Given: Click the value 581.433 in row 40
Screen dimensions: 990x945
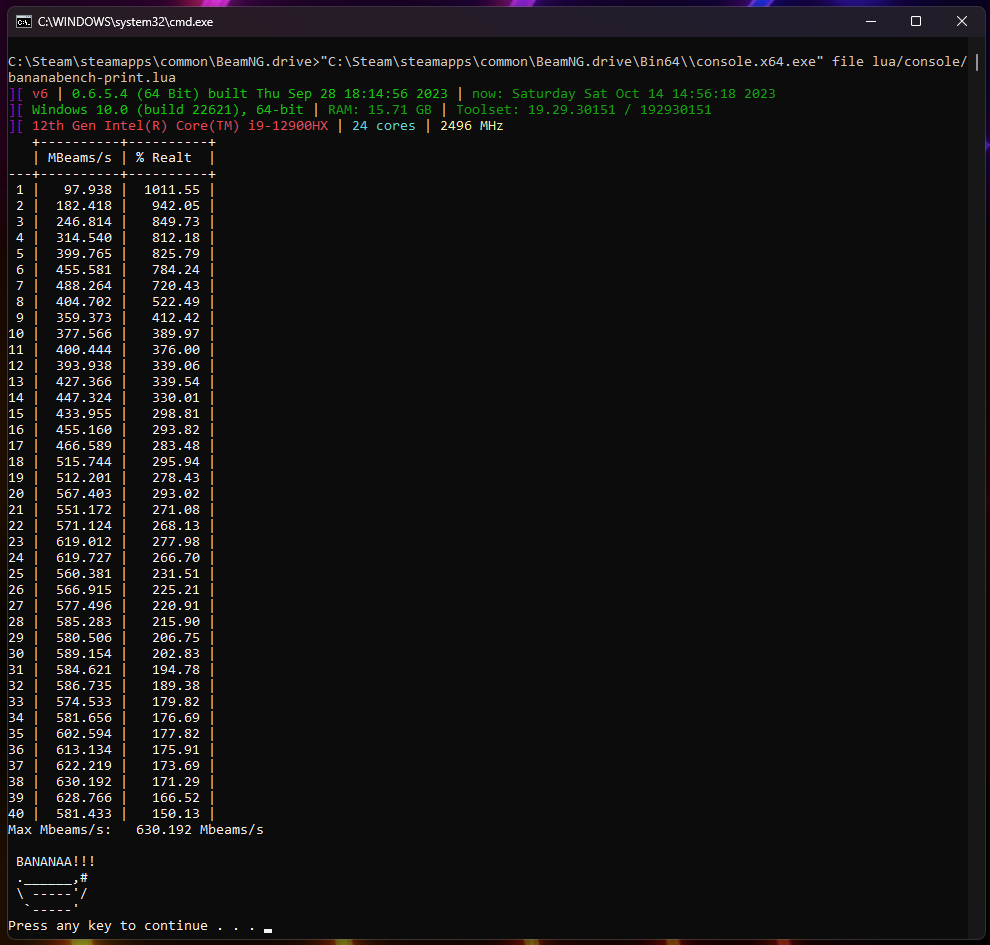Looking at the screenshot, I should pos(84,814).
